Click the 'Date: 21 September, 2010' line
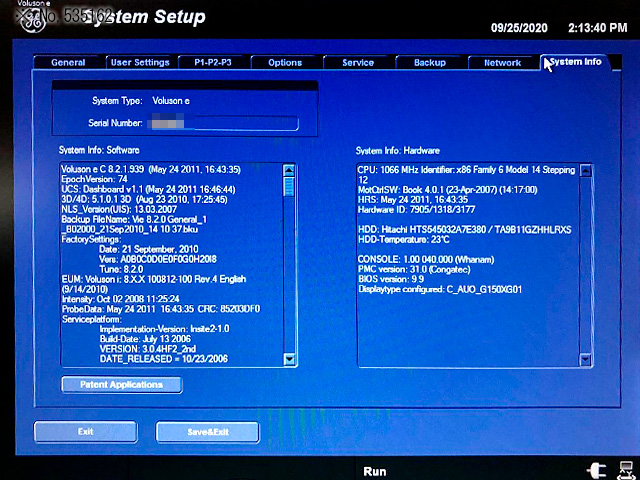The image size is (640, 480). 149,249
